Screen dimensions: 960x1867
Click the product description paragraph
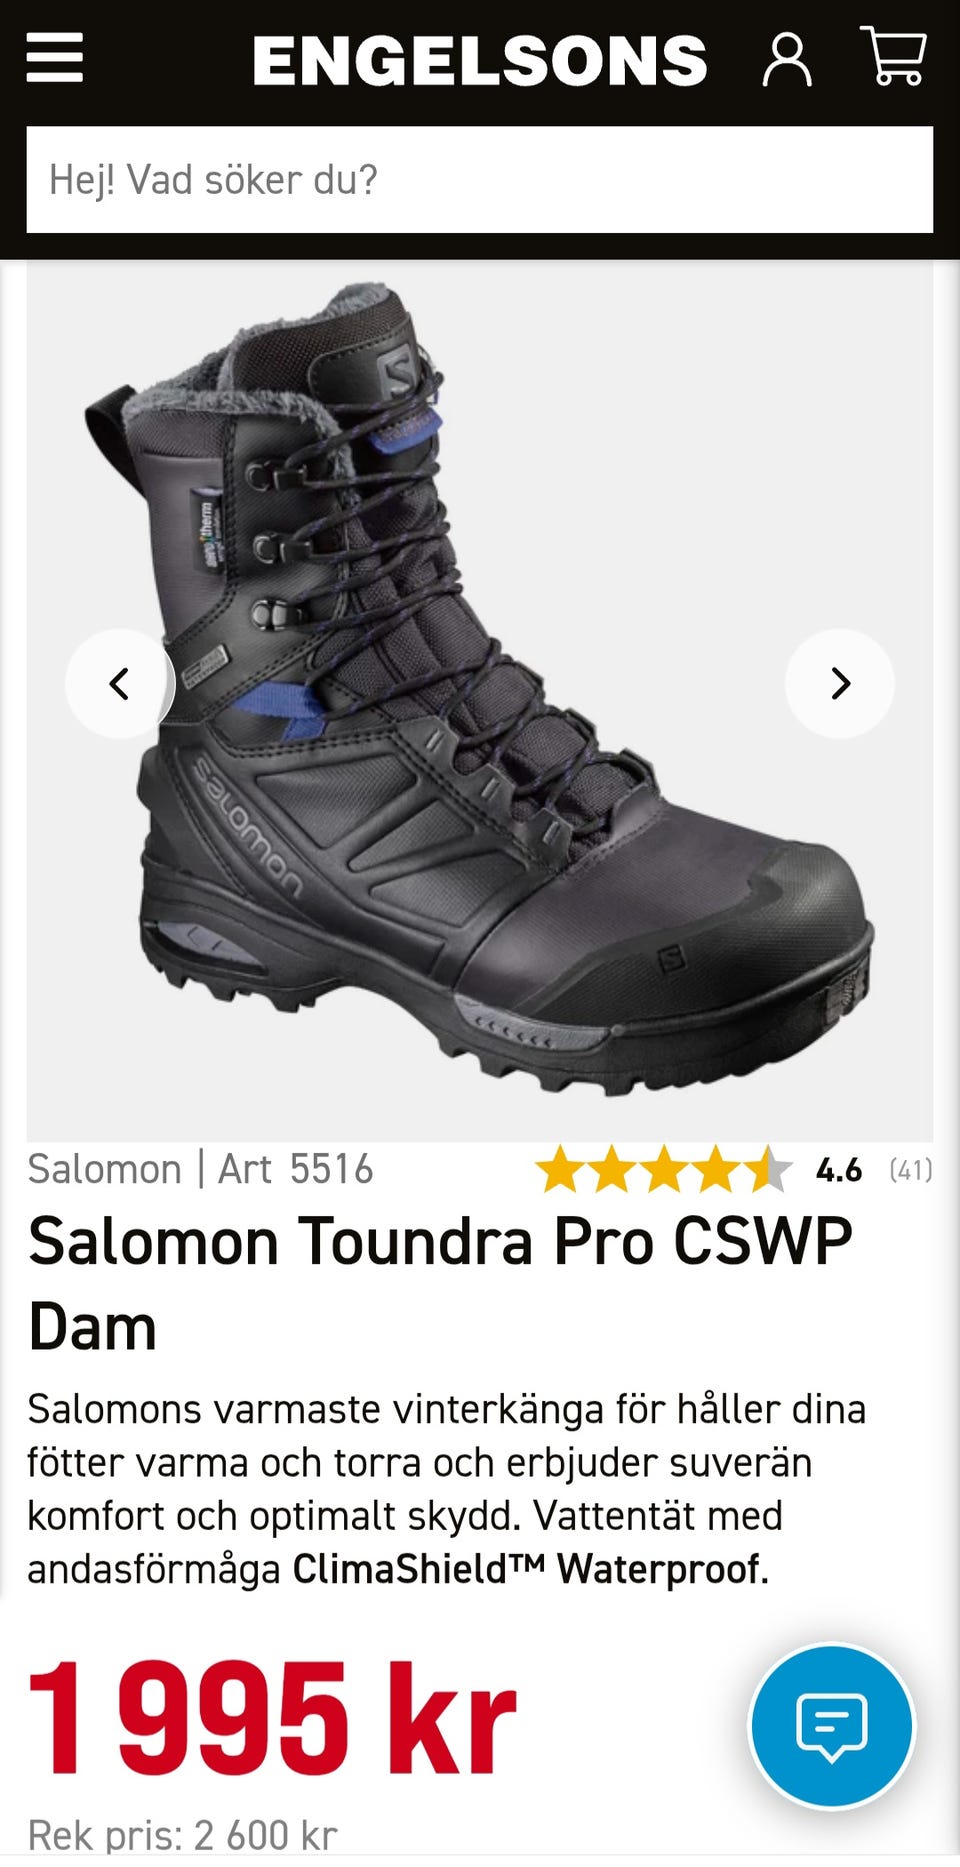[x=447, y=1489]
